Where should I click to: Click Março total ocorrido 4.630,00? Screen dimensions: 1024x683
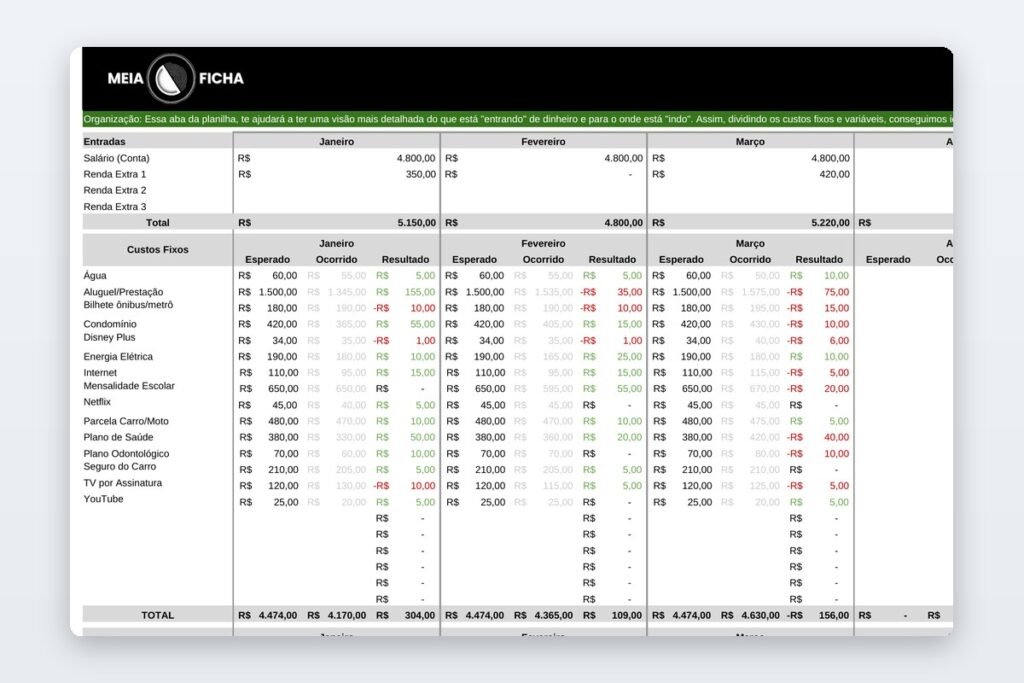760,615
